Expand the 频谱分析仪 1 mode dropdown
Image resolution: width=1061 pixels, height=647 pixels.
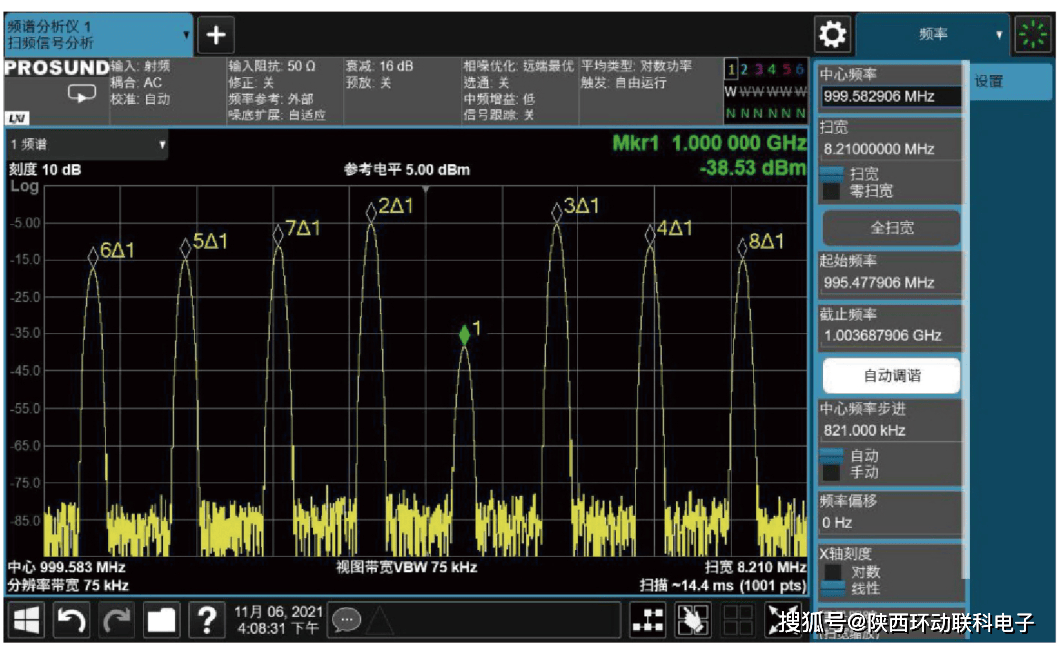click(186, 35)
